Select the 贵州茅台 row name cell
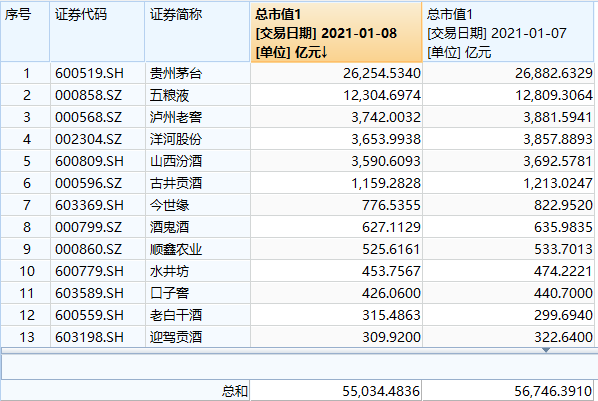The height and width of the screenshot is (401, 598). (x=198, y=73)
